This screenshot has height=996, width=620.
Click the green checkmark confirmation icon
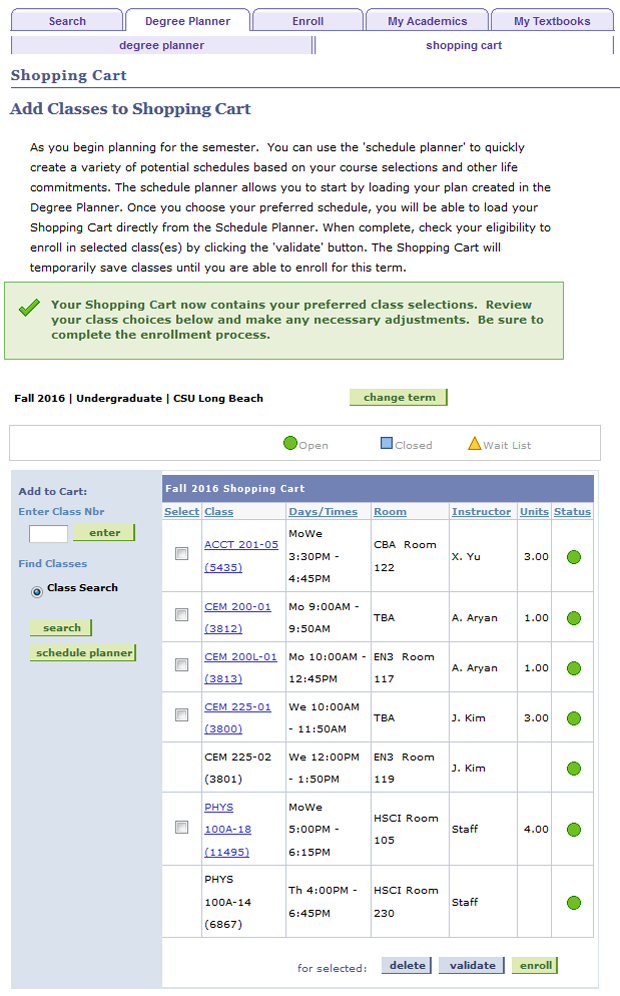pos(29,307)
